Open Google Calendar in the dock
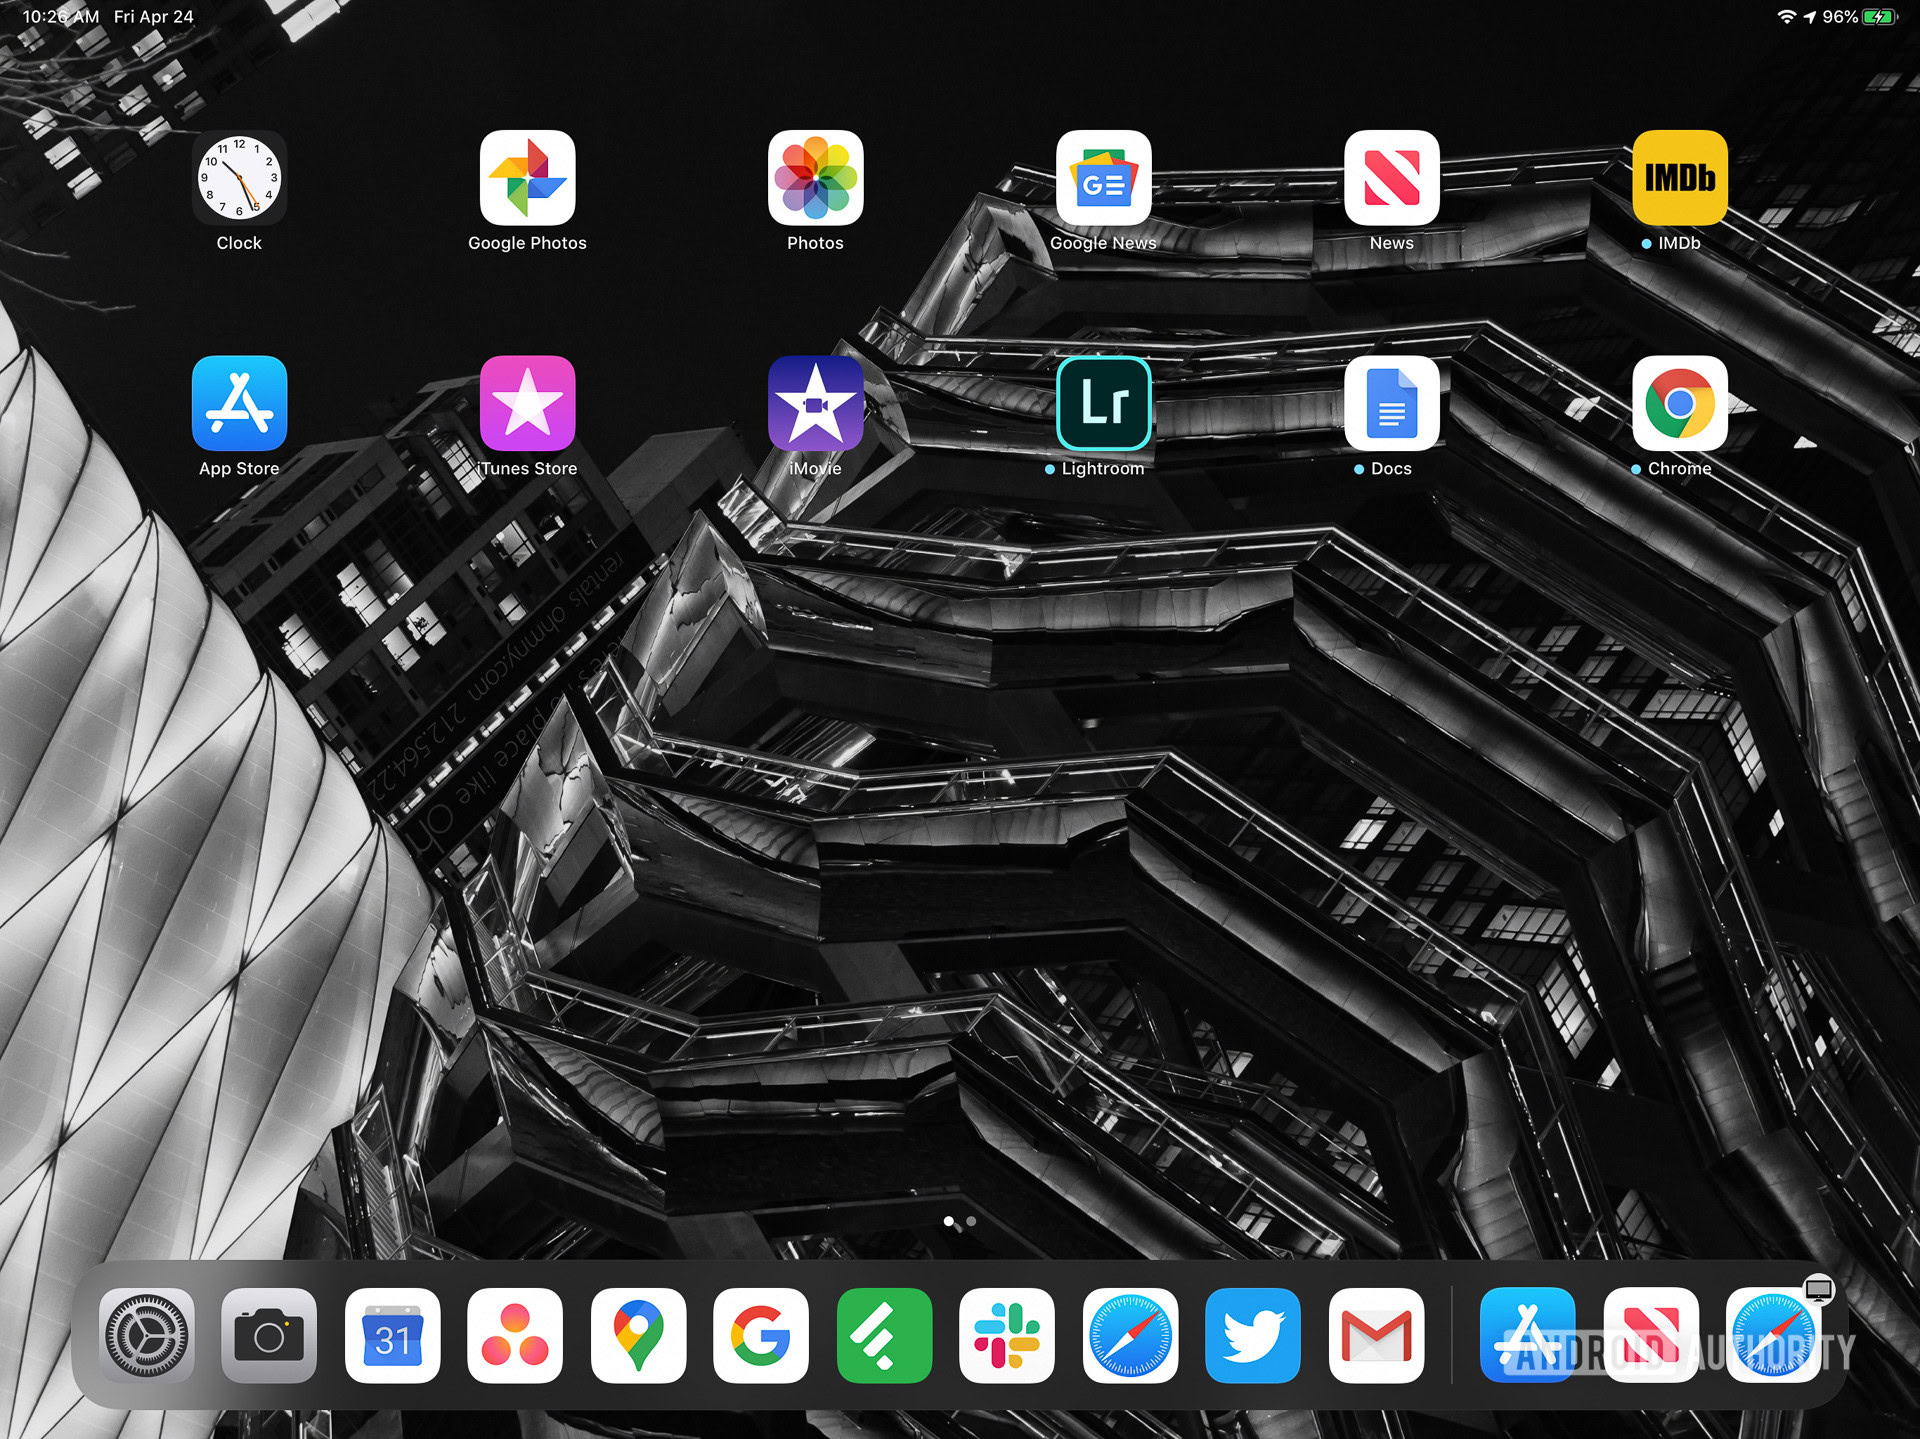The image size is (1920, 1439). [x=392, y=1335]
